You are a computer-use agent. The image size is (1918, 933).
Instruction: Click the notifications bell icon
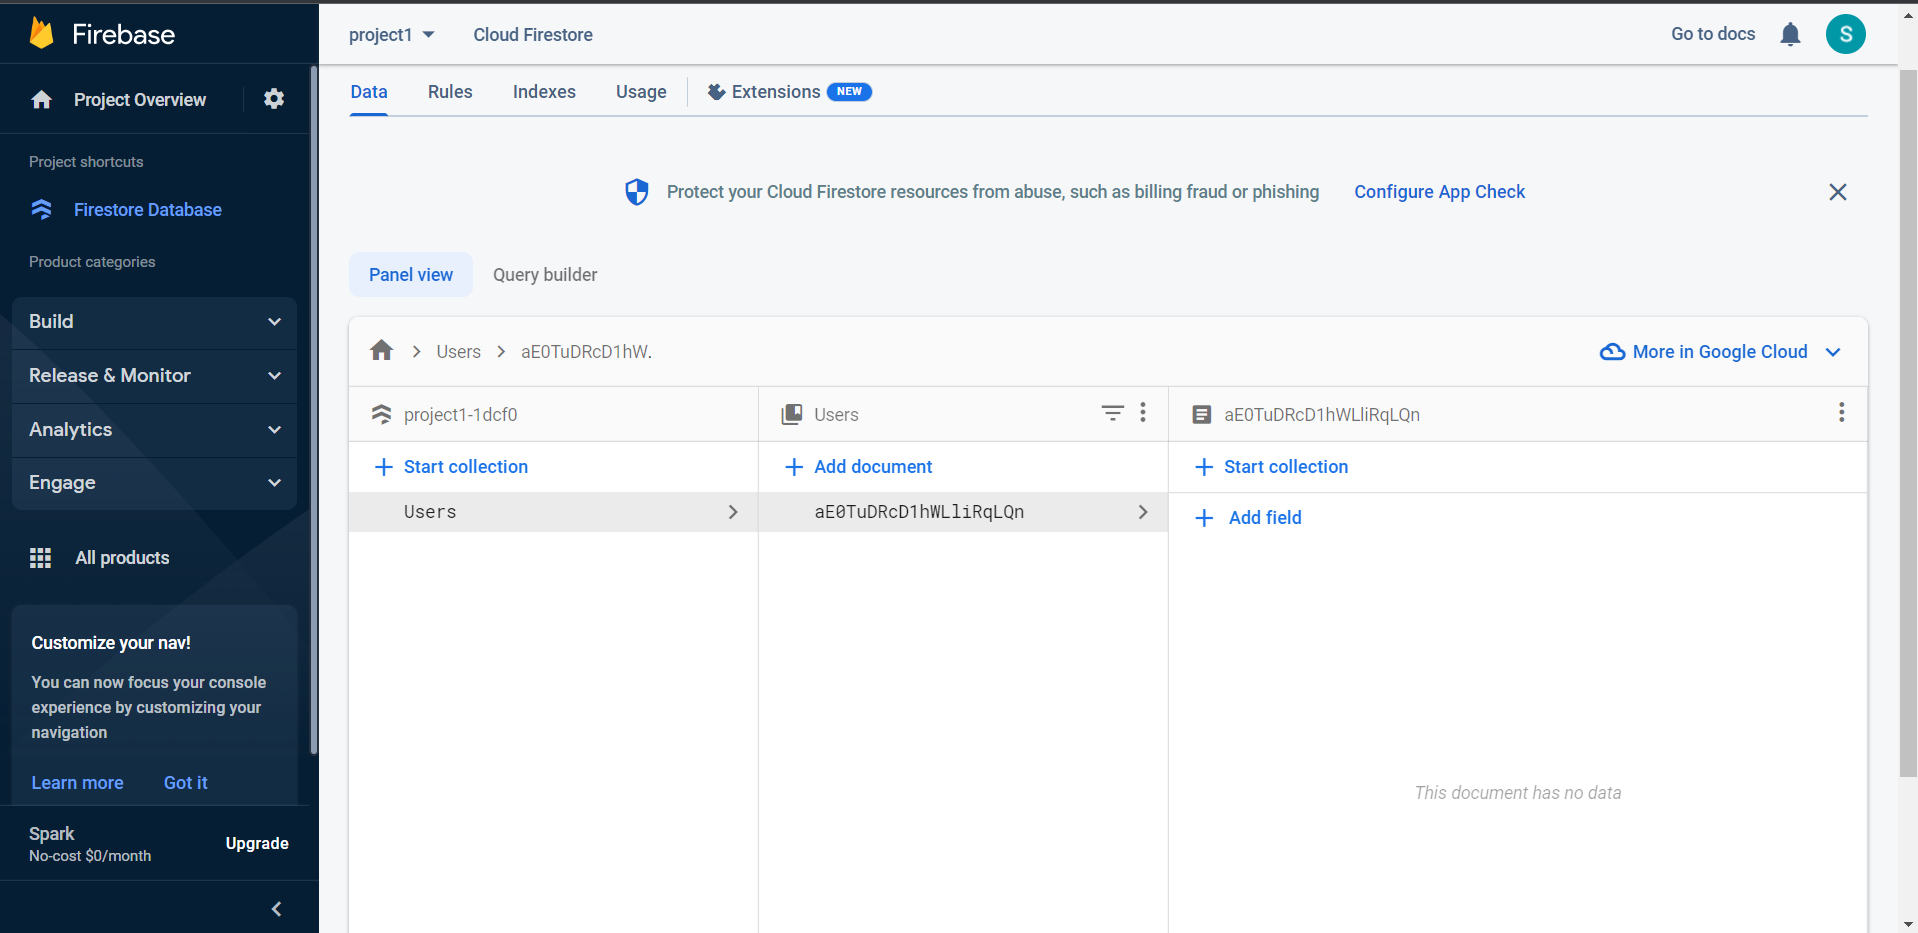[1790, 35]
